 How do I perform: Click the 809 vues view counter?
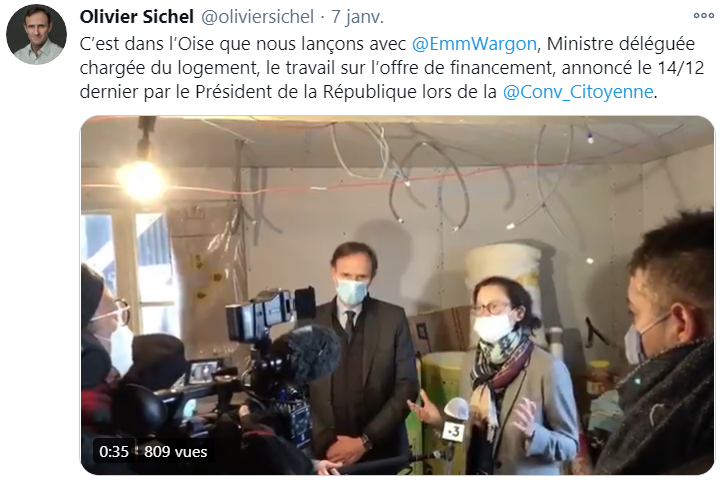click(x=175, y=451)
